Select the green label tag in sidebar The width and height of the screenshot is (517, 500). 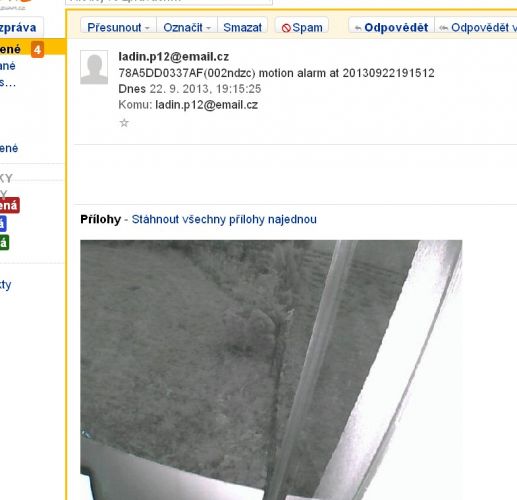(4, 243)
